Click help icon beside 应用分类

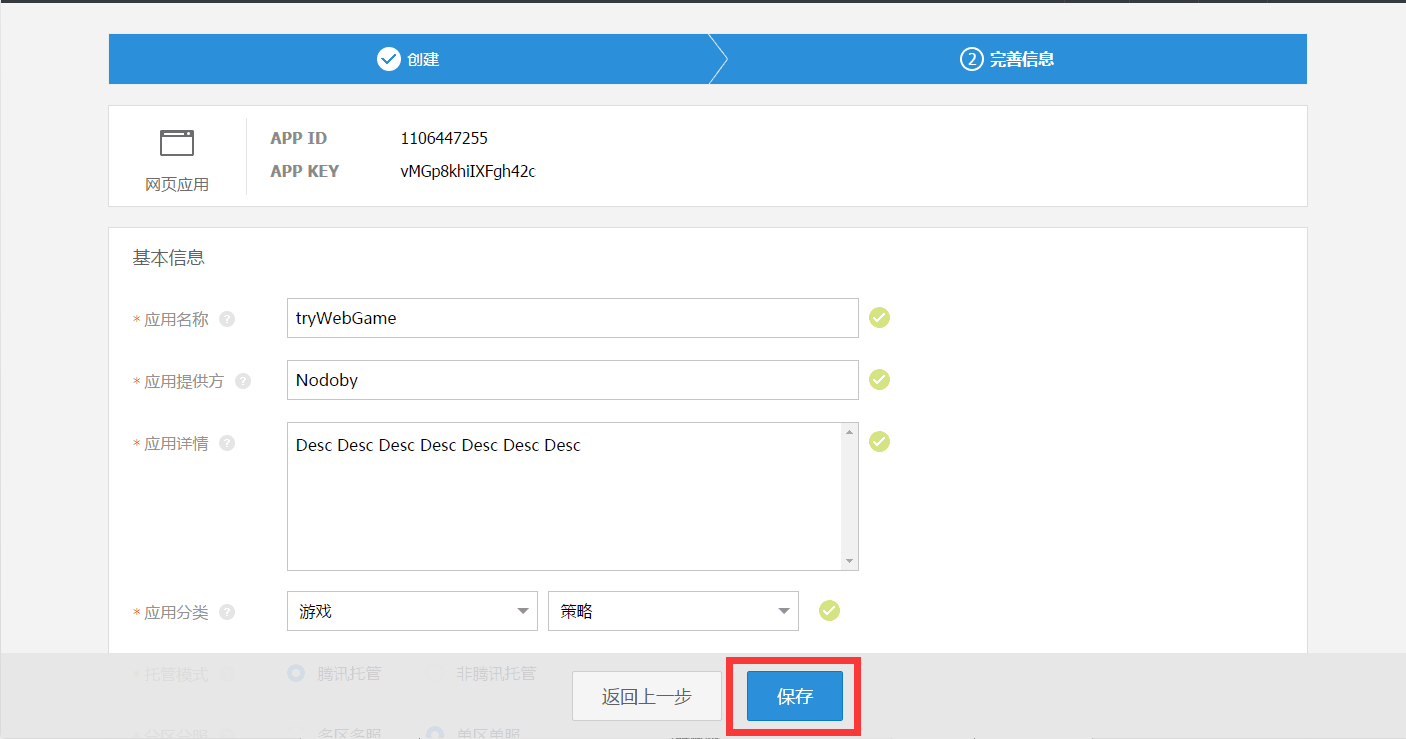tap(227, 612)
